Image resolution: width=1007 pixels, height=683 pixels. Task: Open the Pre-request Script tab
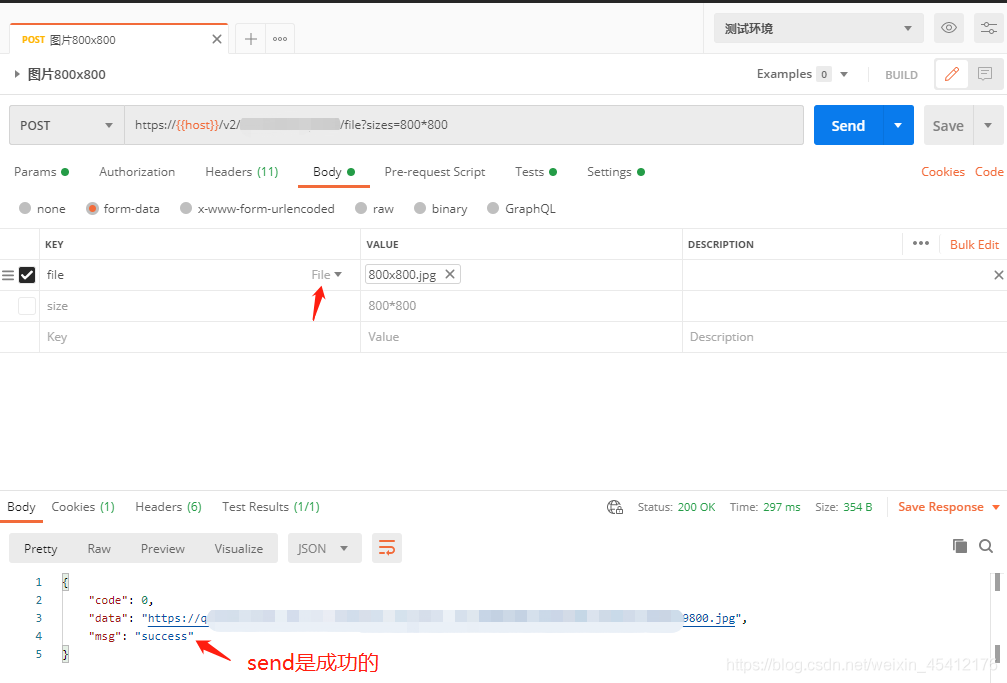pos(435,172)
